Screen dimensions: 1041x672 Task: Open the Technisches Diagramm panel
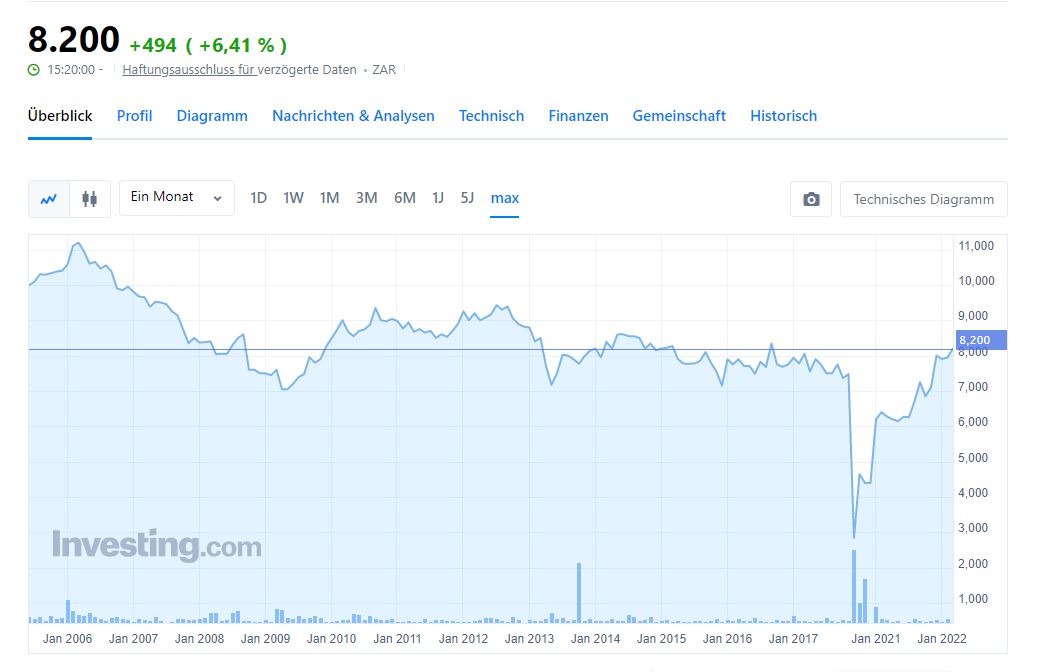(923, 198)
